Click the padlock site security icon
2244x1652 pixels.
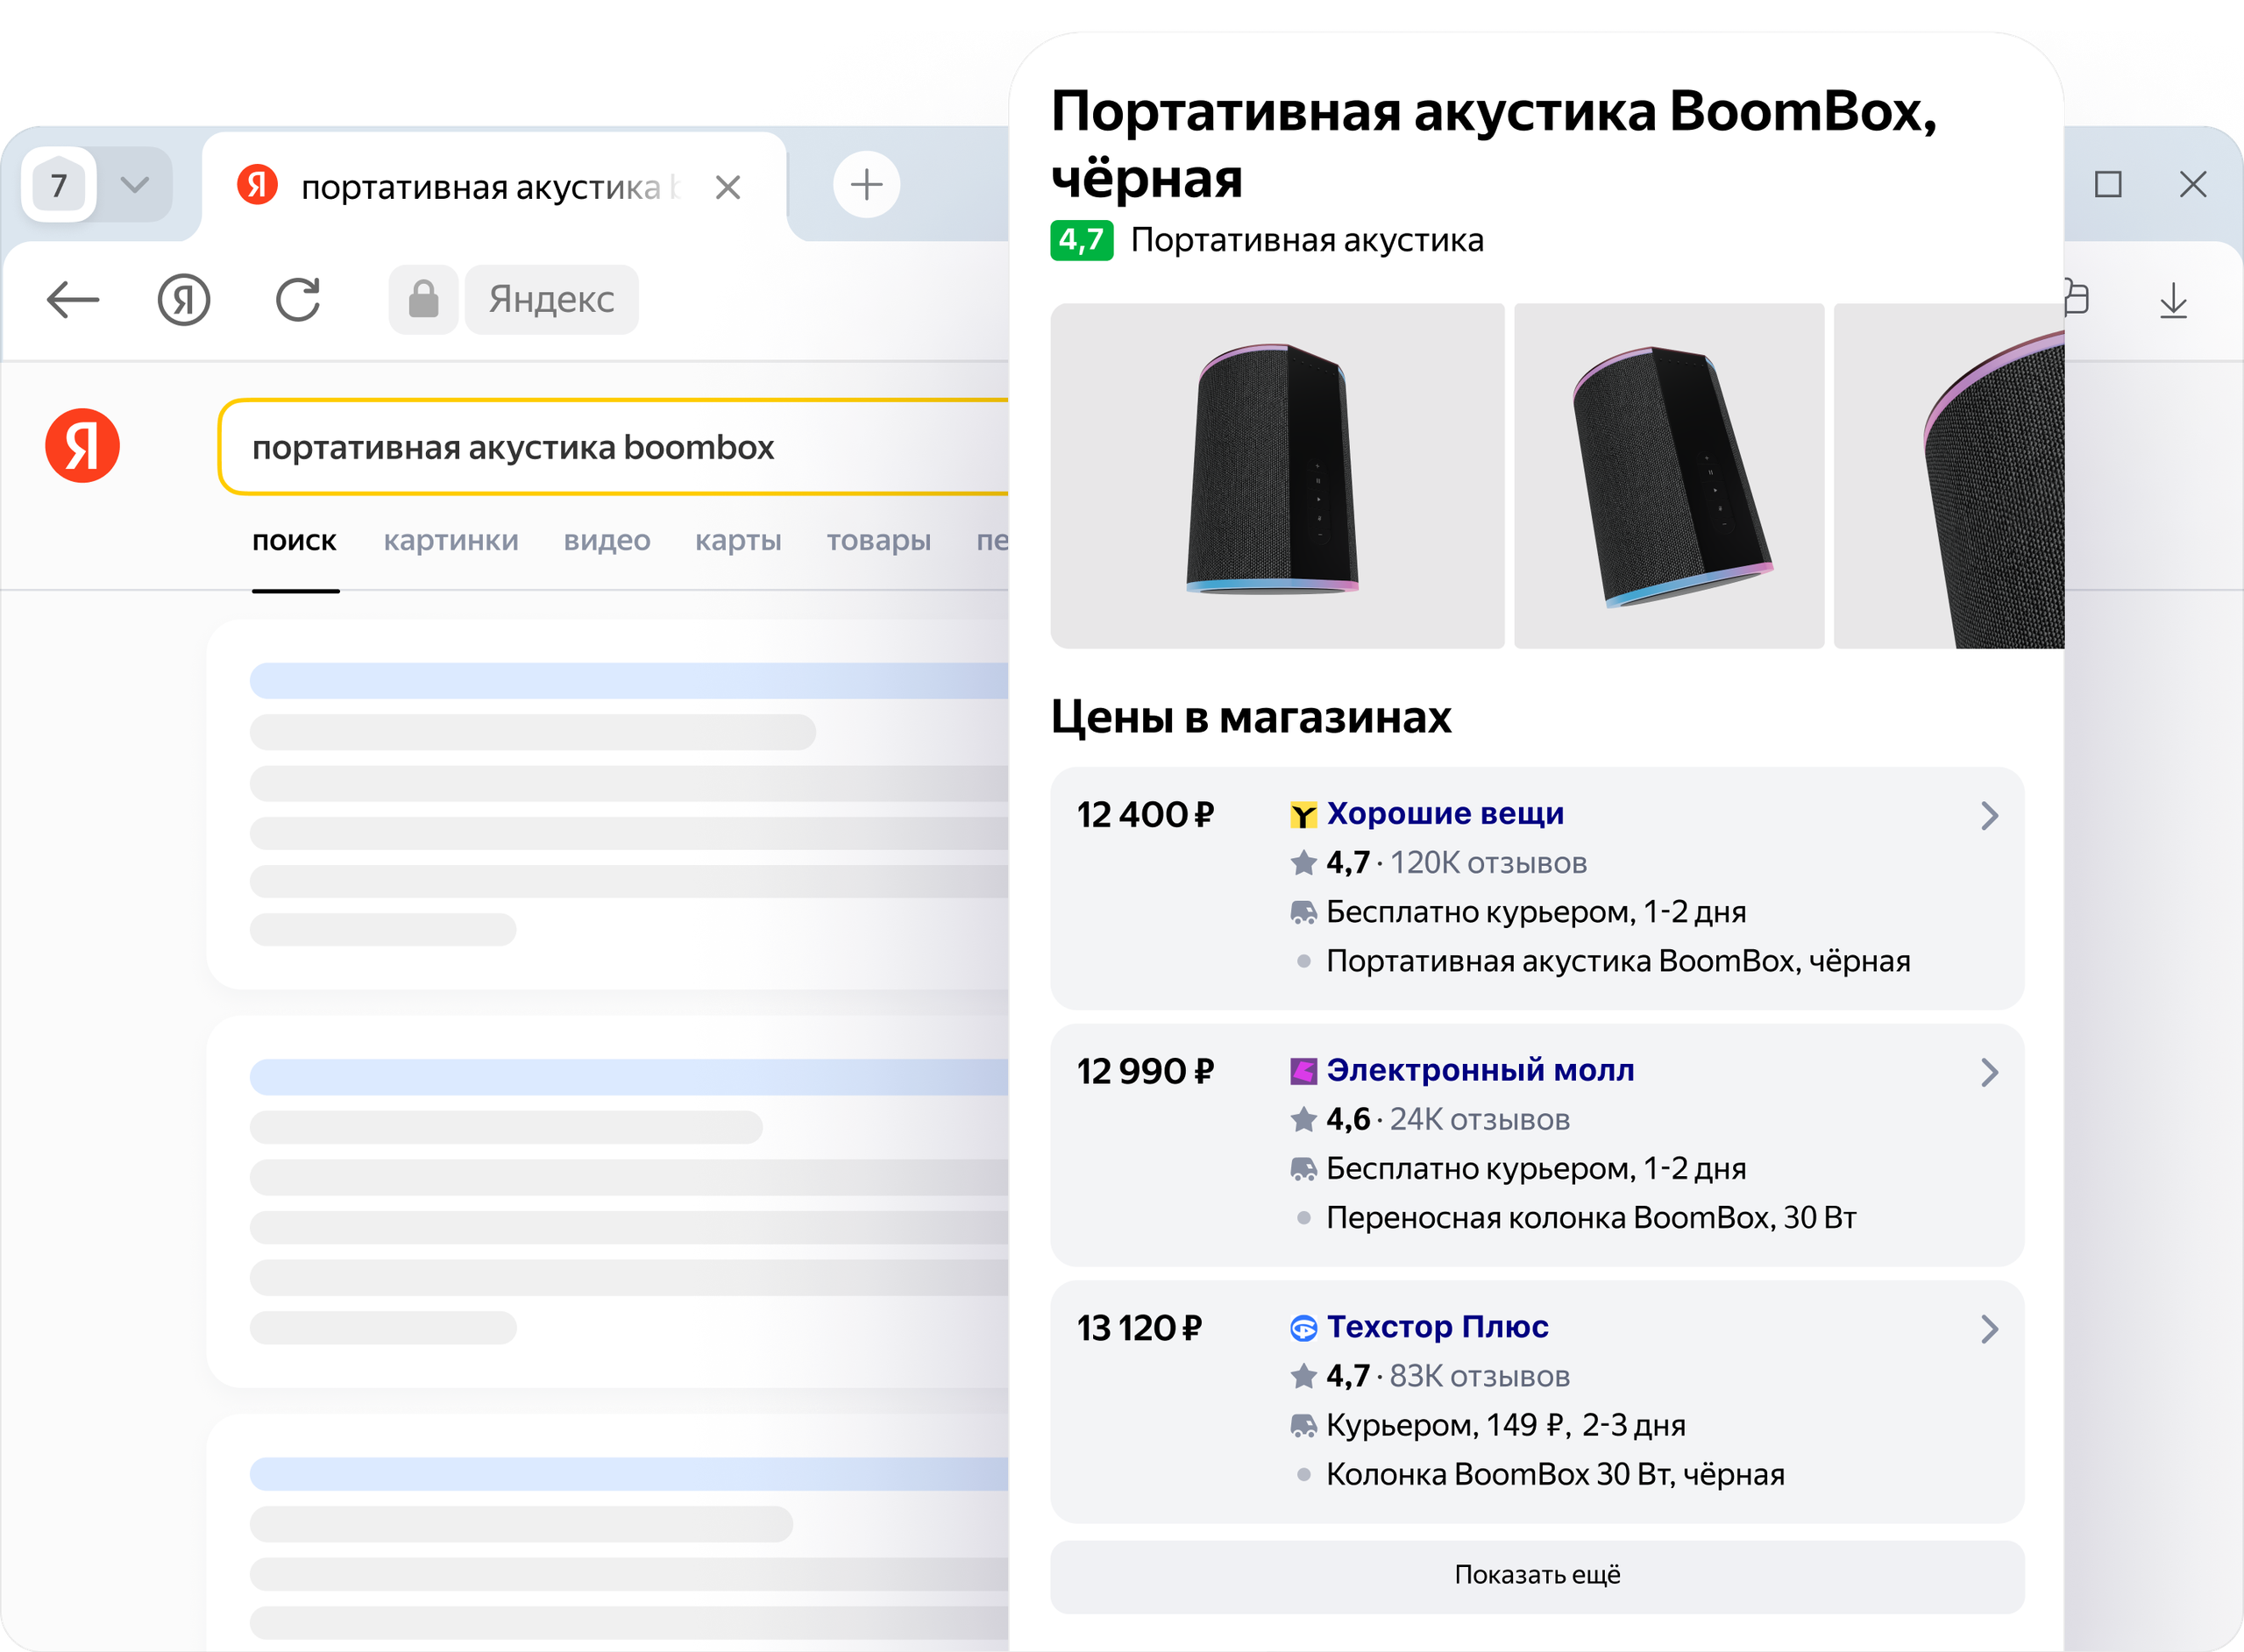point(423,299)
